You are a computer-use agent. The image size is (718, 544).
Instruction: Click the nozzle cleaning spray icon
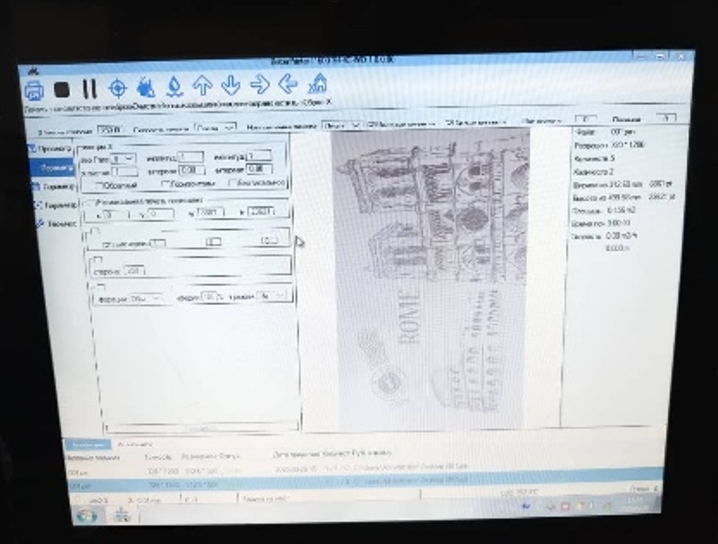(x=146, y=88)
